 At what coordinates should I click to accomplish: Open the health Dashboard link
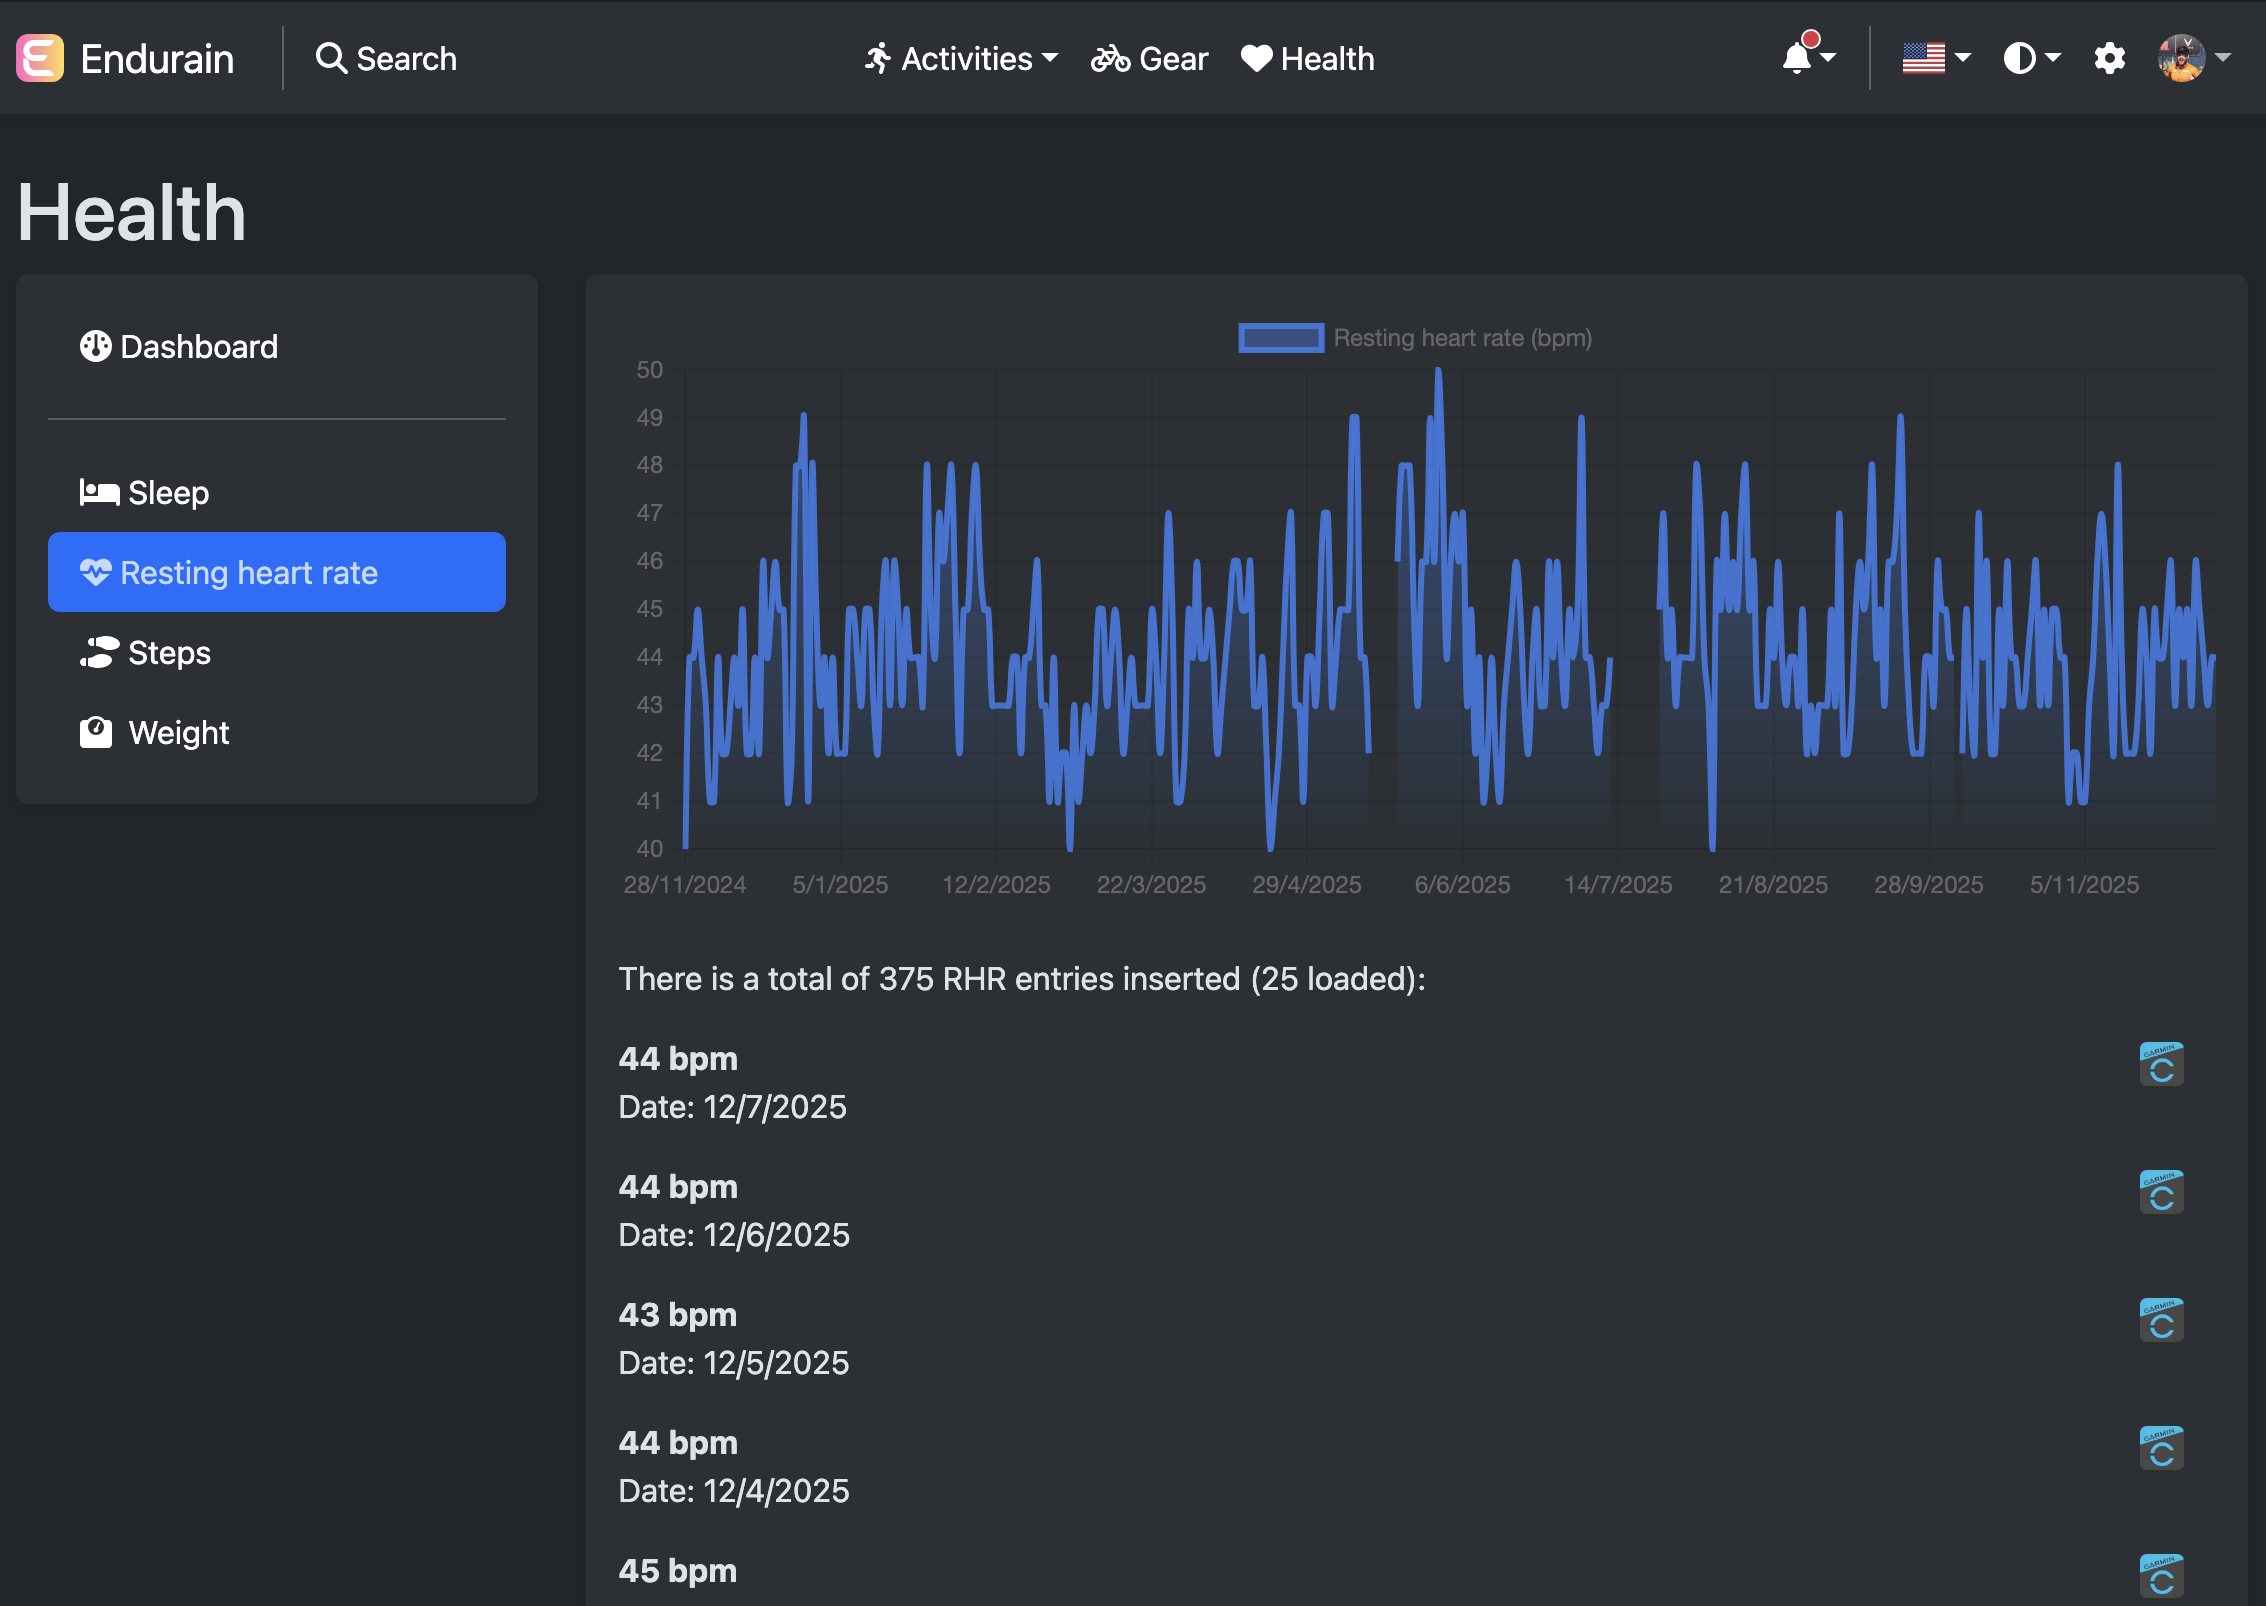[198, 346]
